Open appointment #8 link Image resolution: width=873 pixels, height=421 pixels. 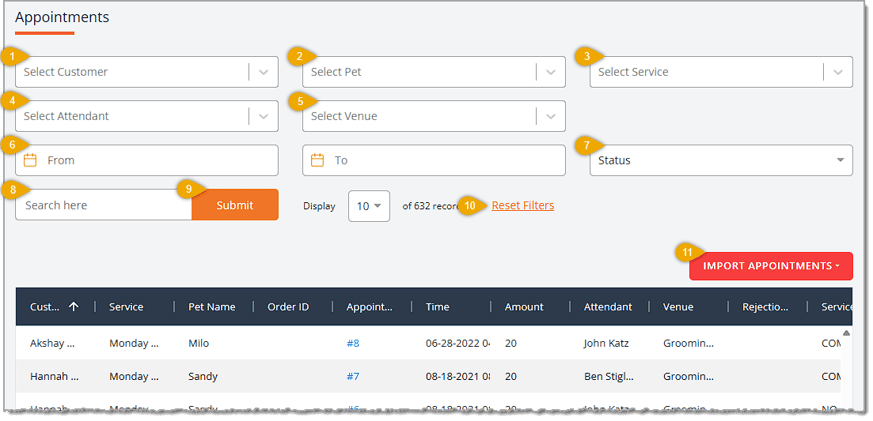coord(353,343)
